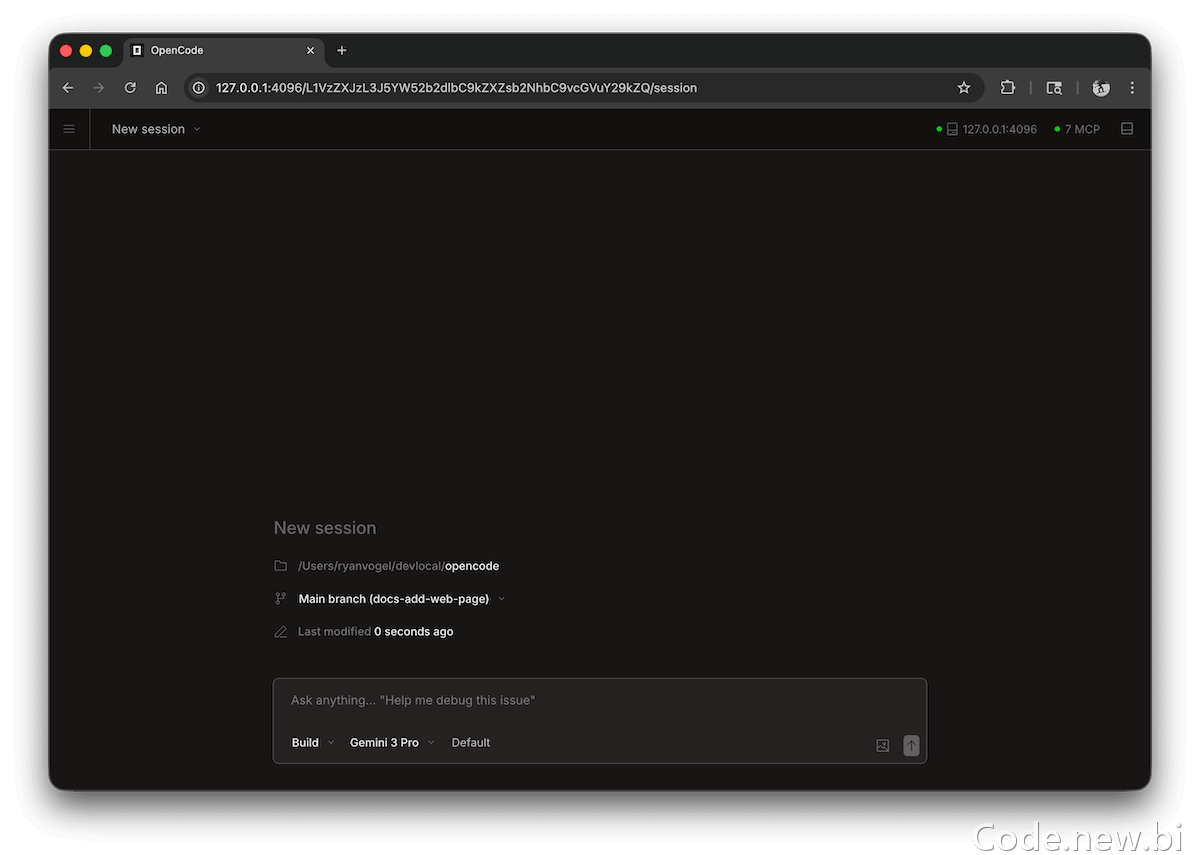Open the browser extensions menu
Image resolution: width=1200 pixels, height=855 pixels.
coord(1008,88)
